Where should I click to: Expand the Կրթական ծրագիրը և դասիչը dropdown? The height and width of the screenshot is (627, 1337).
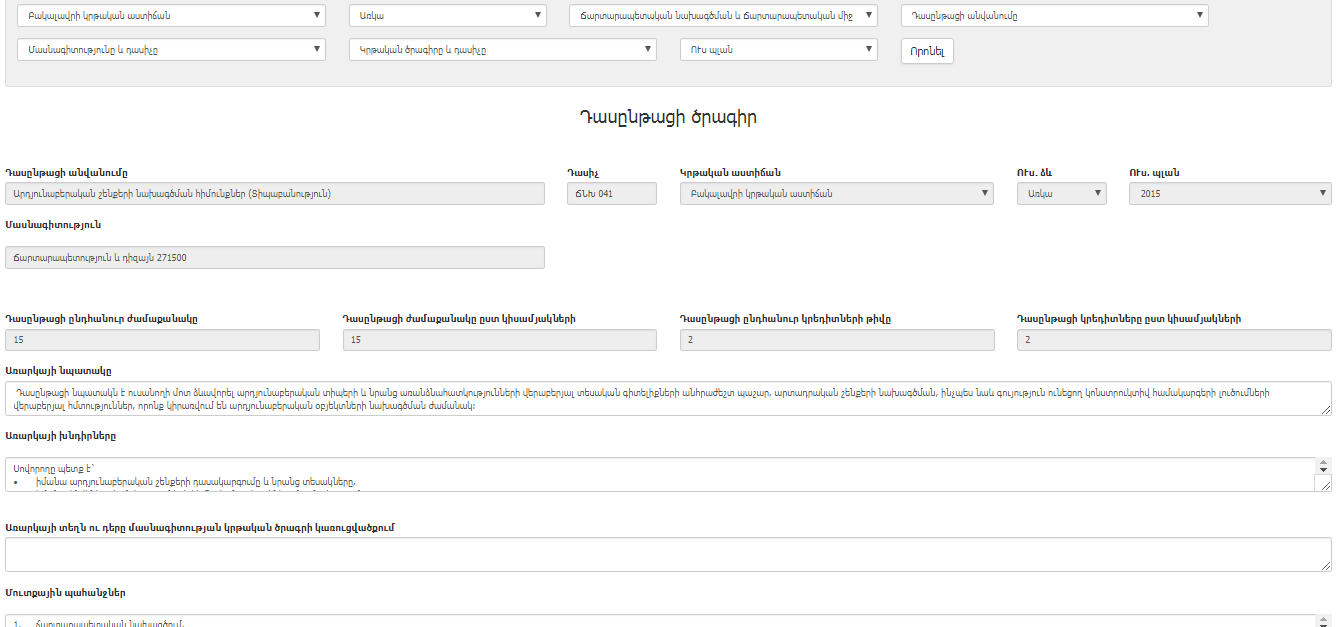click(502, 50)
